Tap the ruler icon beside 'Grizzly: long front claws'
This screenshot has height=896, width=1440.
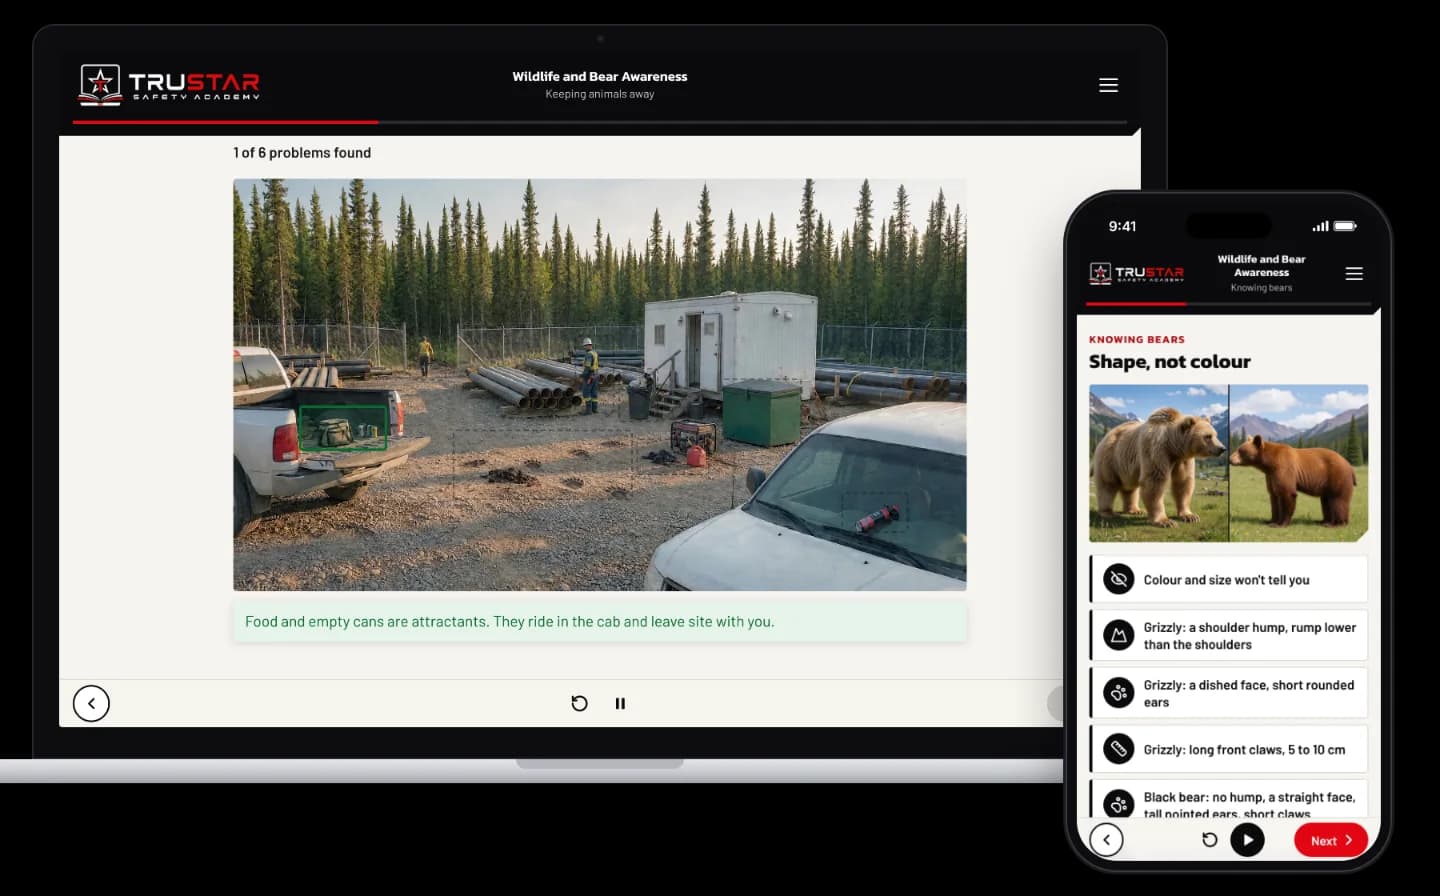(1119, 749)
